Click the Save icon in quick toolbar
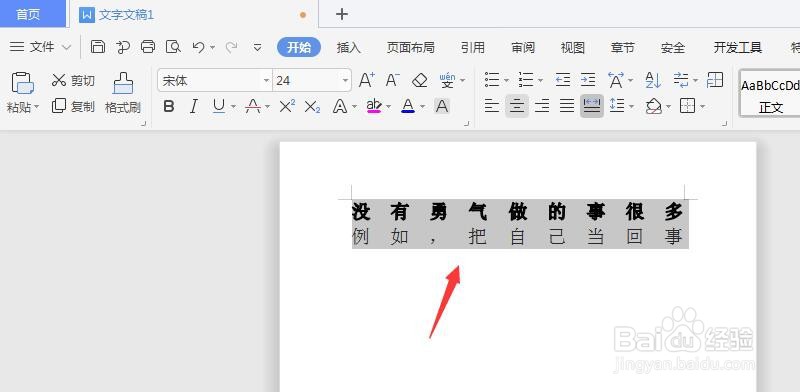The height and width of the screenshot is (392, 800). 97,47
